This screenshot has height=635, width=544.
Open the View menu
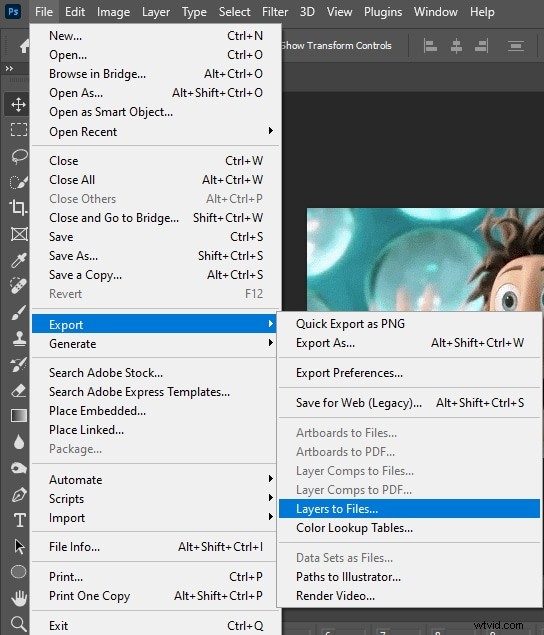339,12
